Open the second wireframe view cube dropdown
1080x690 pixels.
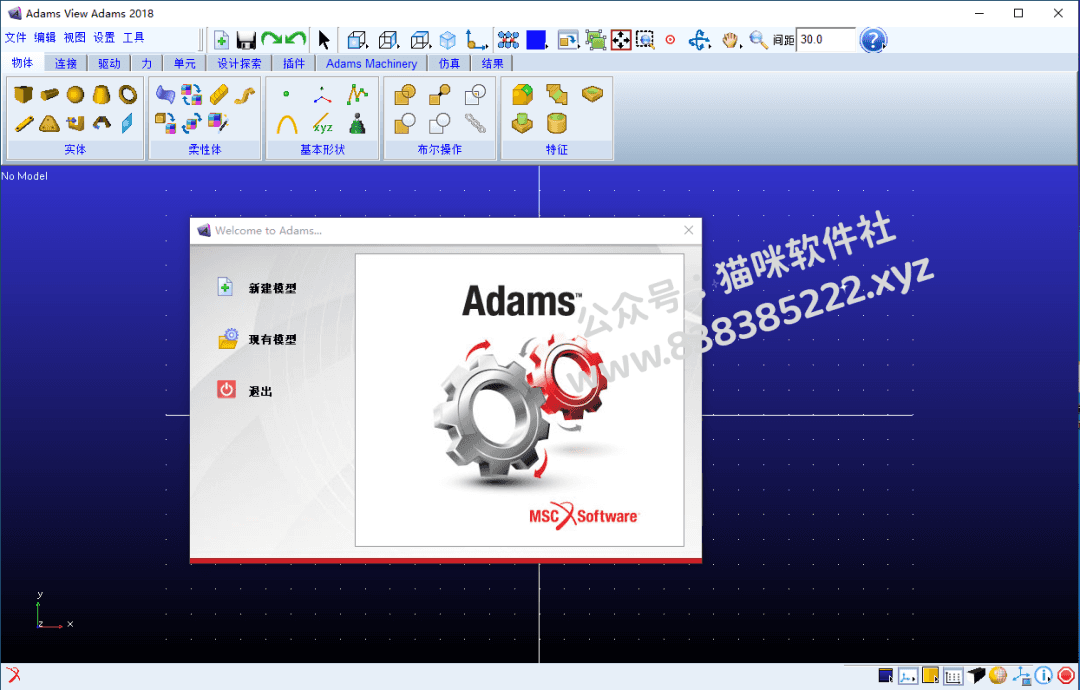point(388,40)
